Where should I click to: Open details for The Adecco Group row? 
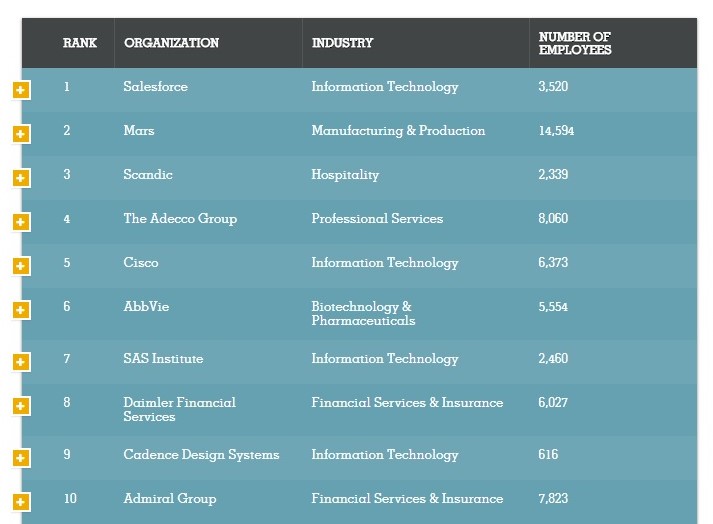coord(20,222)
